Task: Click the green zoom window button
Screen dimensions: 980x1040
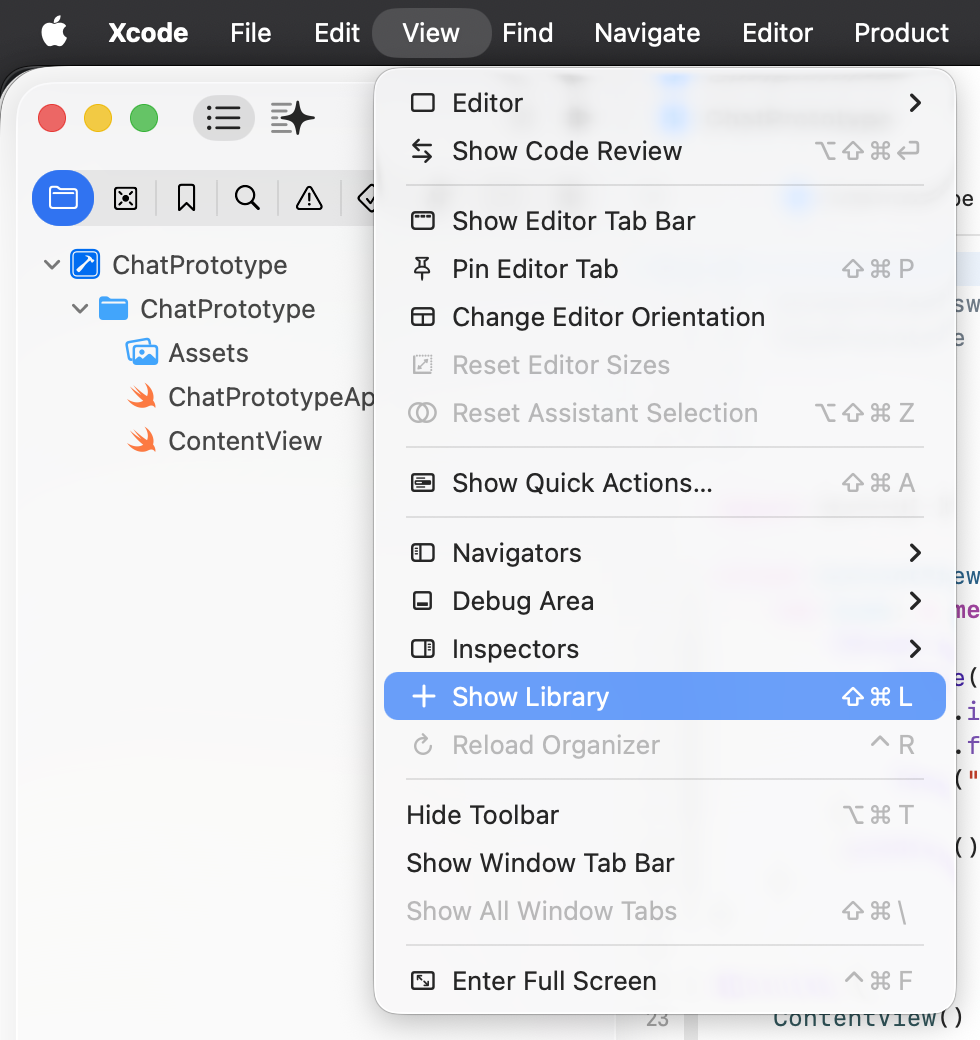Action: click(x=144, y=118)
